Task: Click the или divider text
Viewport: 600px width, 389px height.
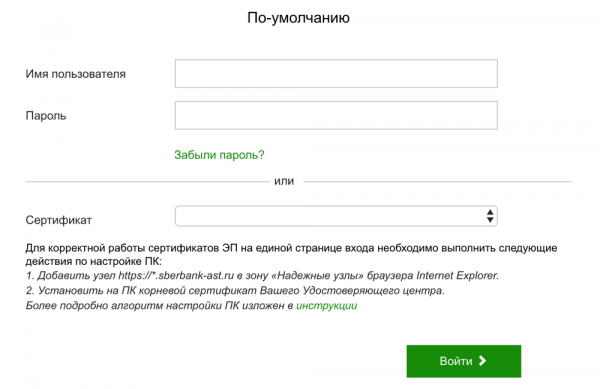Action: 284,181
